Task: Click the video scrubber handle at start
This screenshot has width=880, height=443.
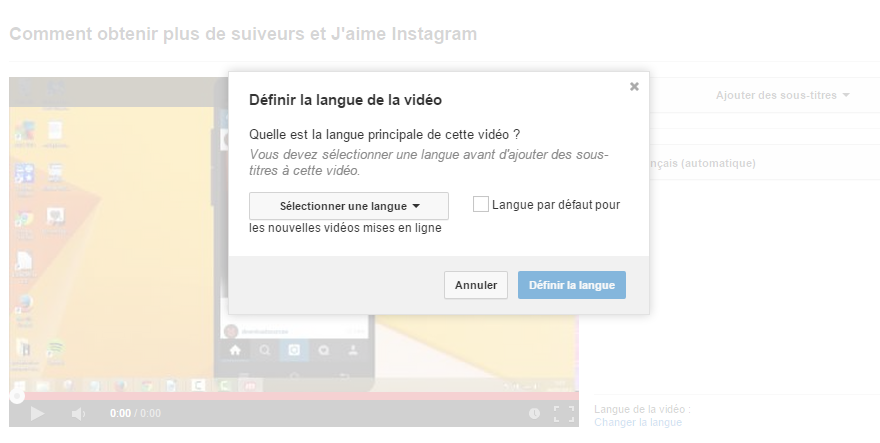Action: [x=17, y=396]
